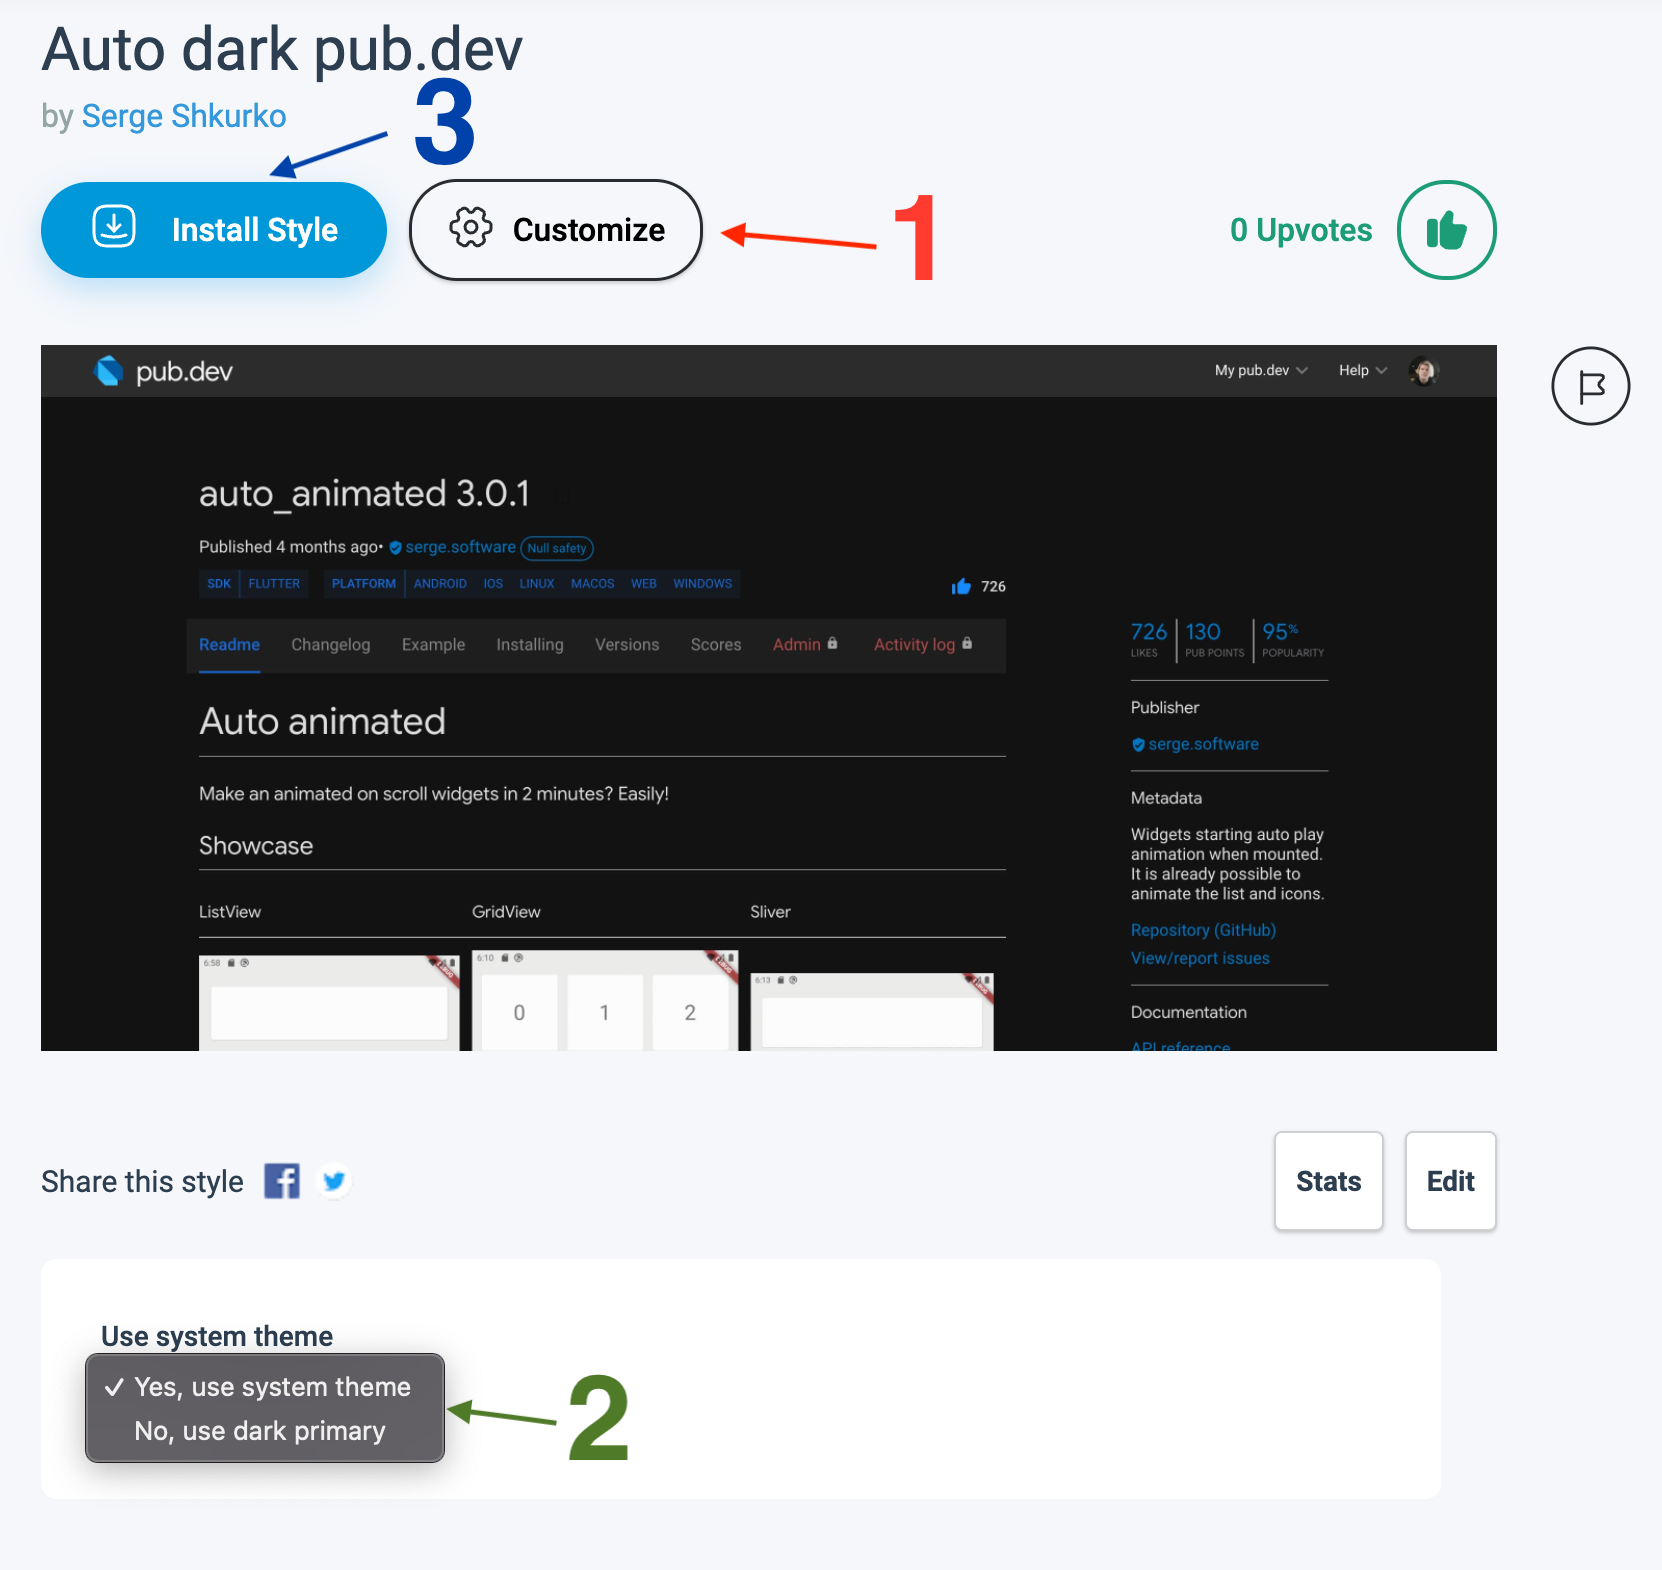The image size is (1662, 1570).
Task: Click the style preview screenshot
Action: coord(769,698)
